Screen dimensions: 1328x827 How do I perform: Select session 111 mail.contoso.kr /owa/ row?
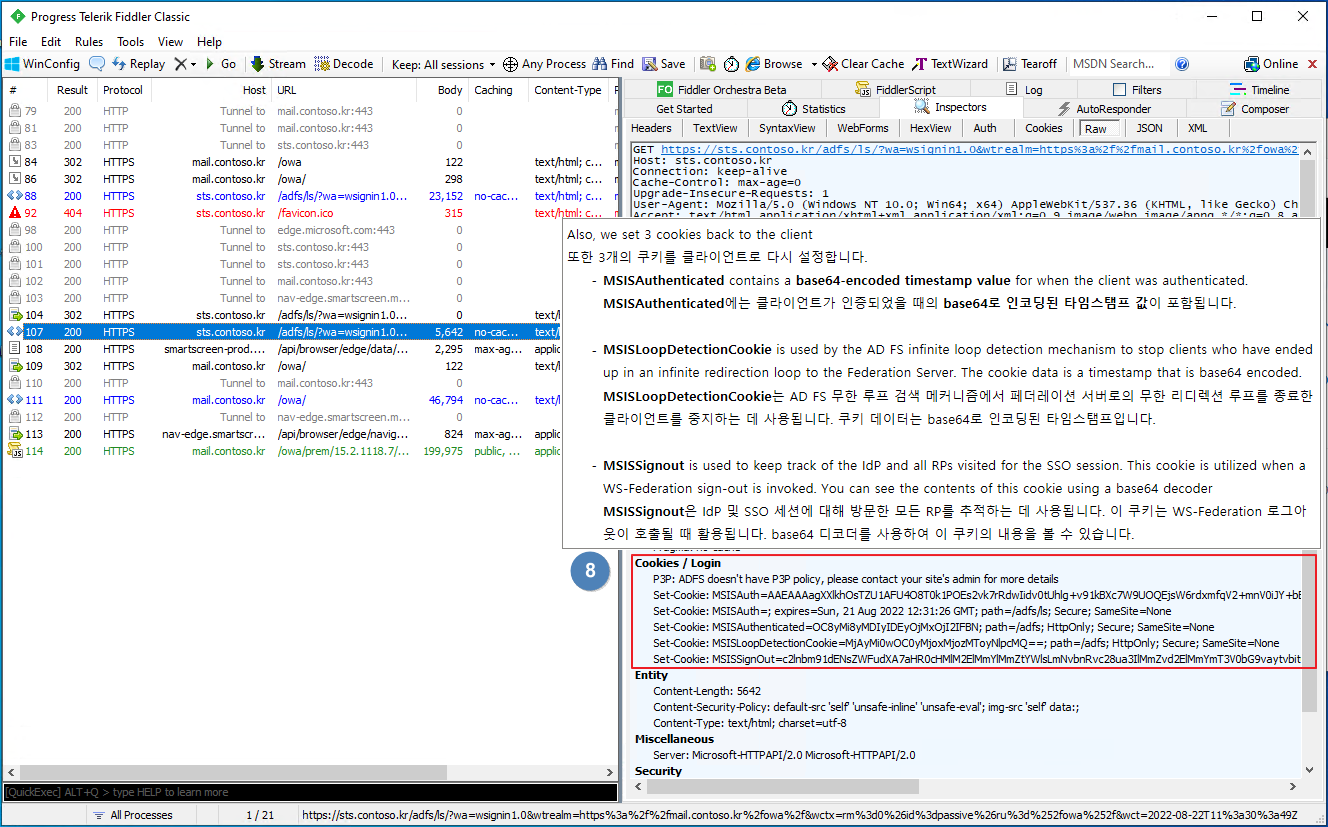[310, 400]
